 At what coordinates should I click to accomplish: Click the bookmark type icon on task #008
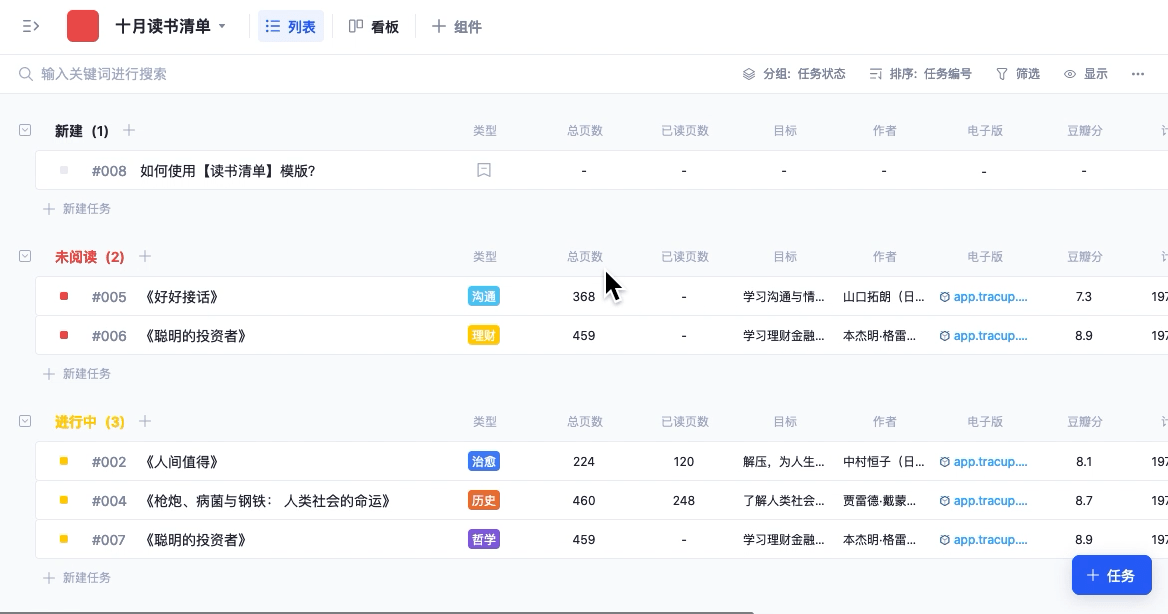[x=484, y=170]
